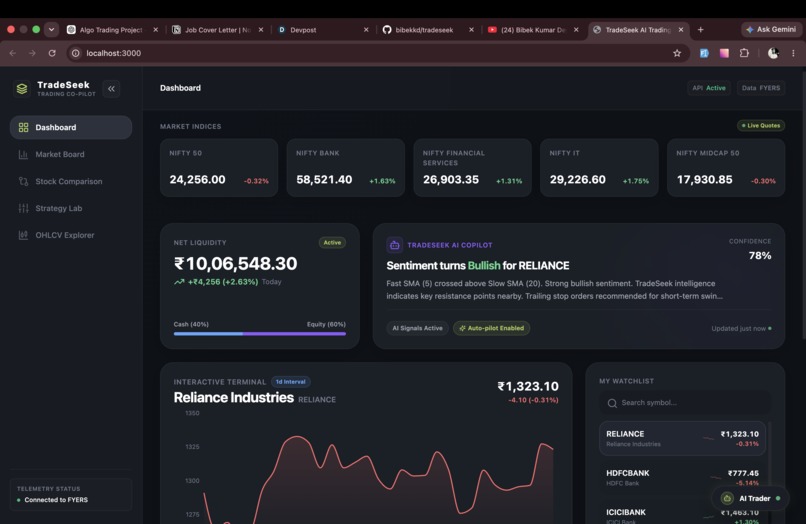Open the Chrome three-dot menu
This screenshot has width=806, height=524.
[x=793, y=53]
